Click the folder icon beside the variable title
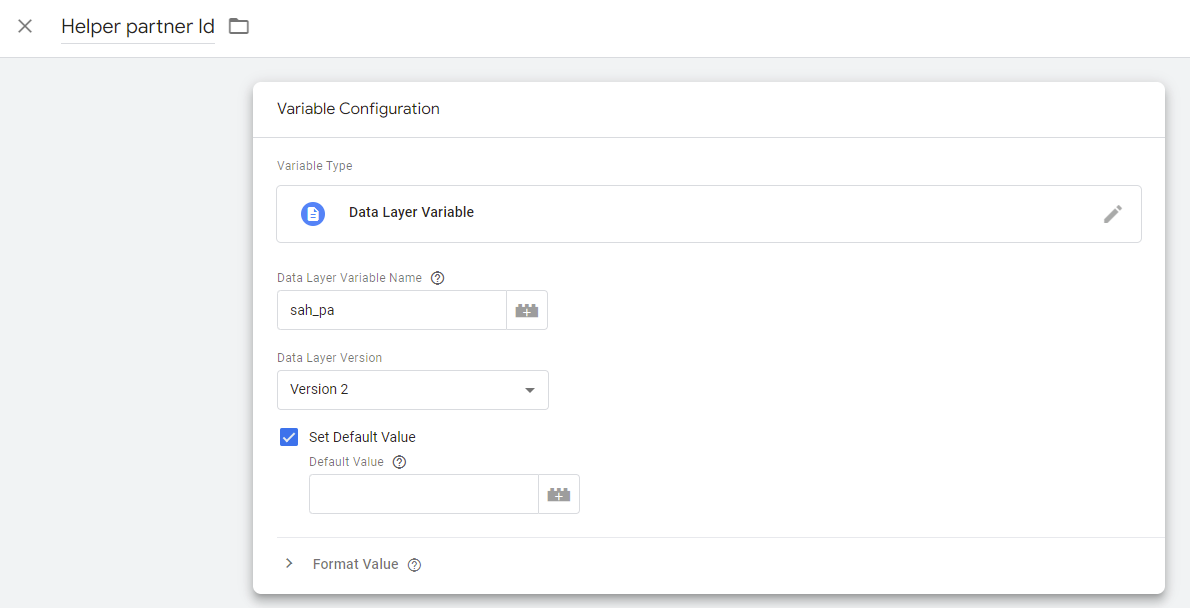 [x=238, y=26]
